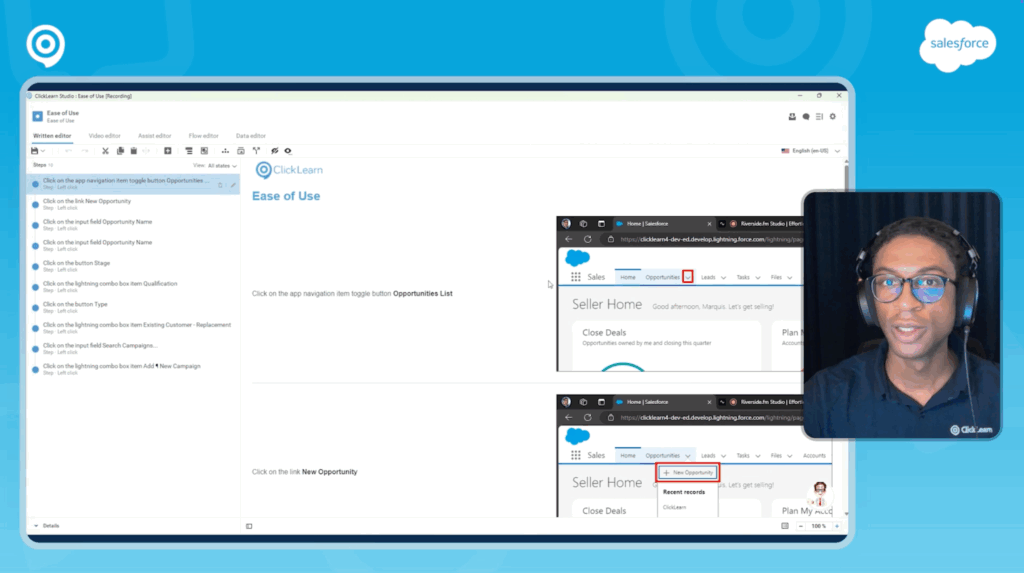Viewport: 1024px width, 573px height.
Task: Click the image layout icon in the toolbar
Action: click(204, 151)
